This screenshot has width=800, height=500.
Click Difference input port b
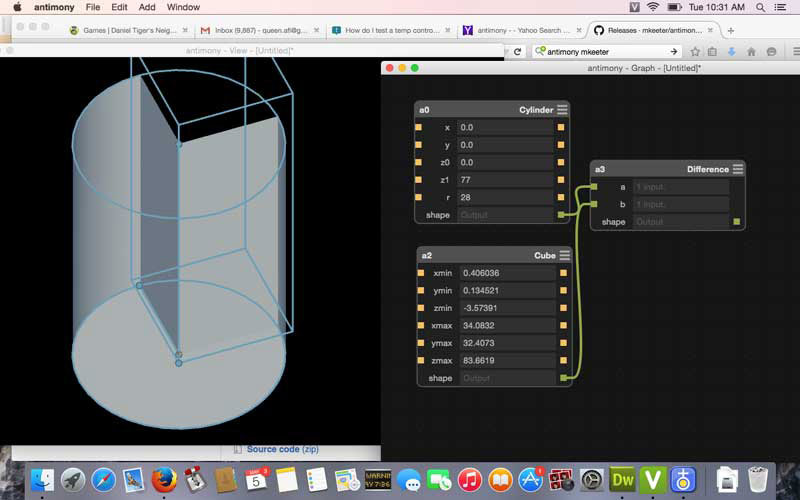coord(594,204)
